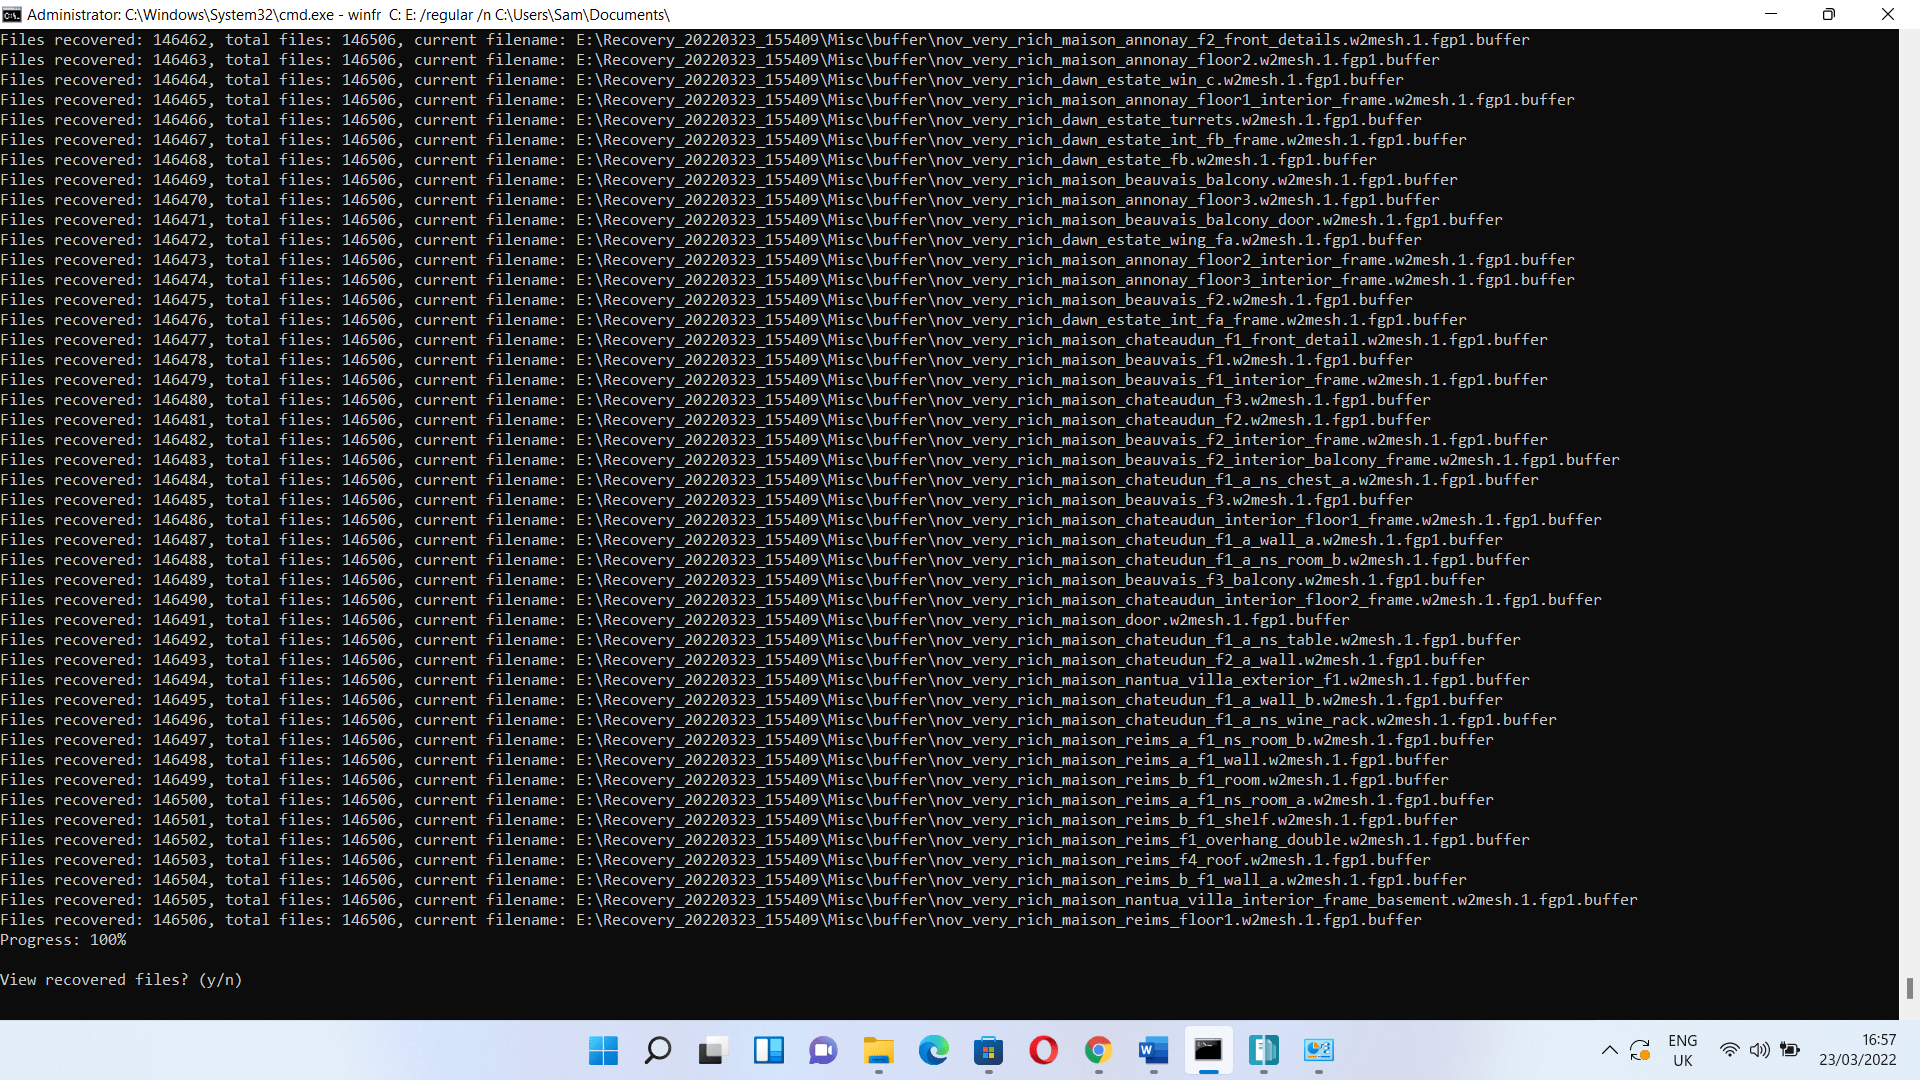Open taskbar Search magnifier
1920x1080 pixels.
[x=658, y=1050]
